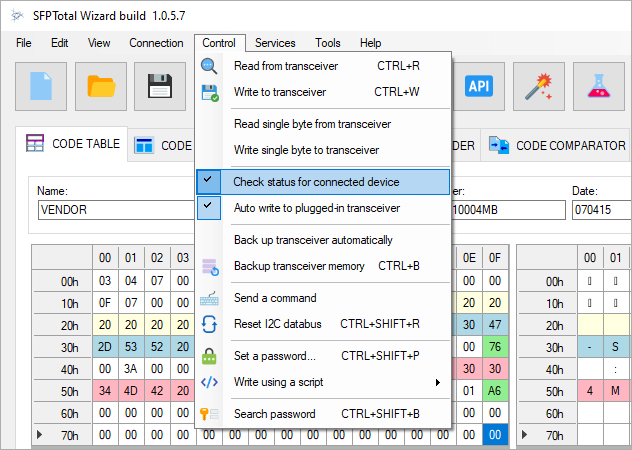632x450 pixels.
Task: Click the flask laboratory toolbar icon
Action: 599,86
